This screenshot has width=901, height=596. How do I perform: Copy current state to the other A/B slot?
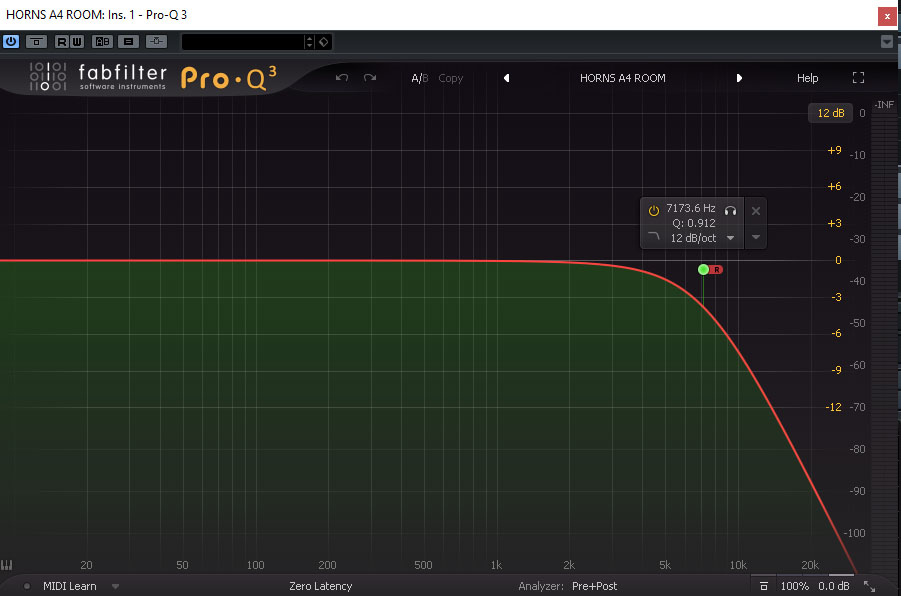(x=450, y=78)
